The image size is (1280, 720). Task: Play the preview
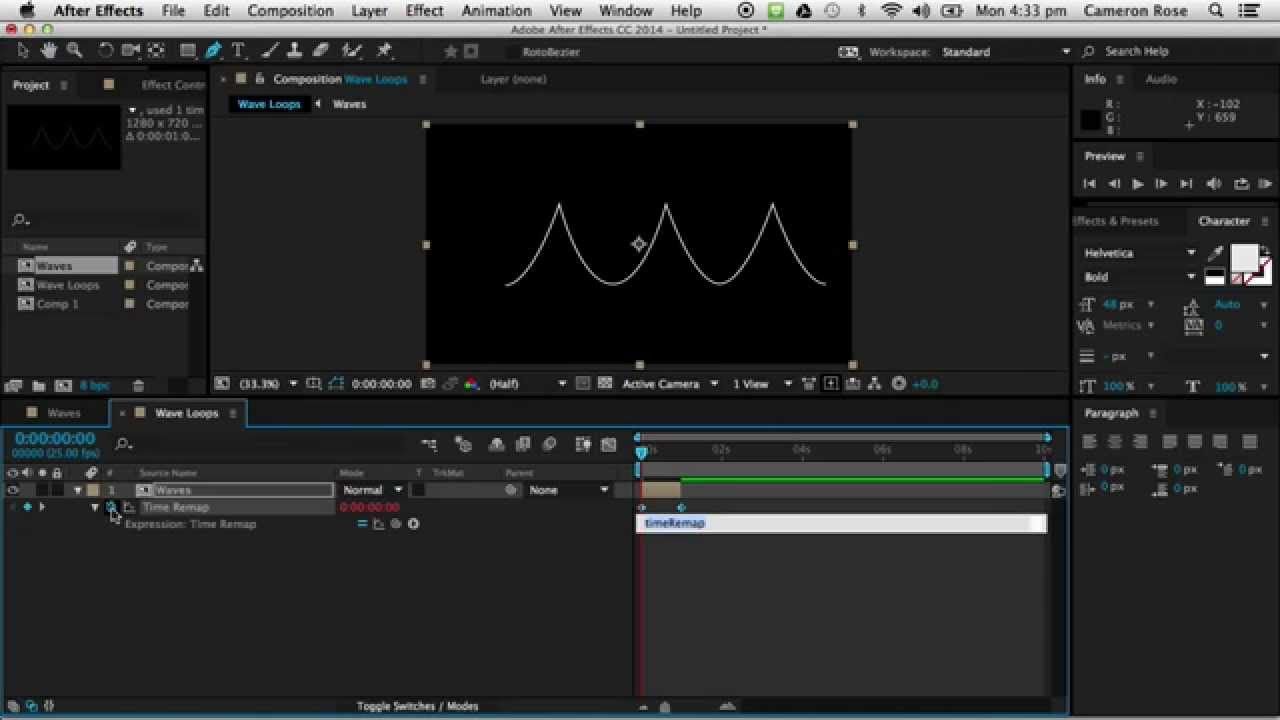tap(1137, 184)
